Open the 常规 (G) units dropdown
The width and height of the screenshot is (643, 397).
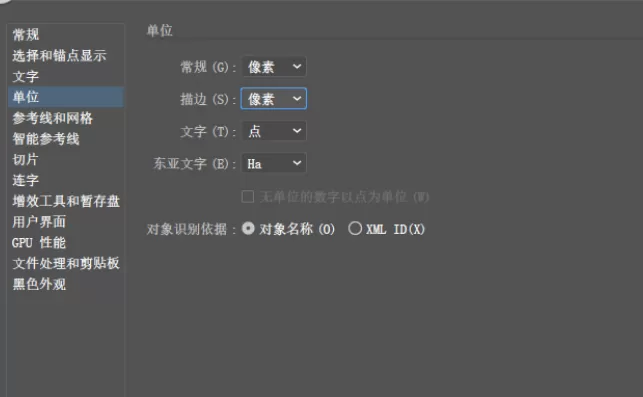click(274, 67)
